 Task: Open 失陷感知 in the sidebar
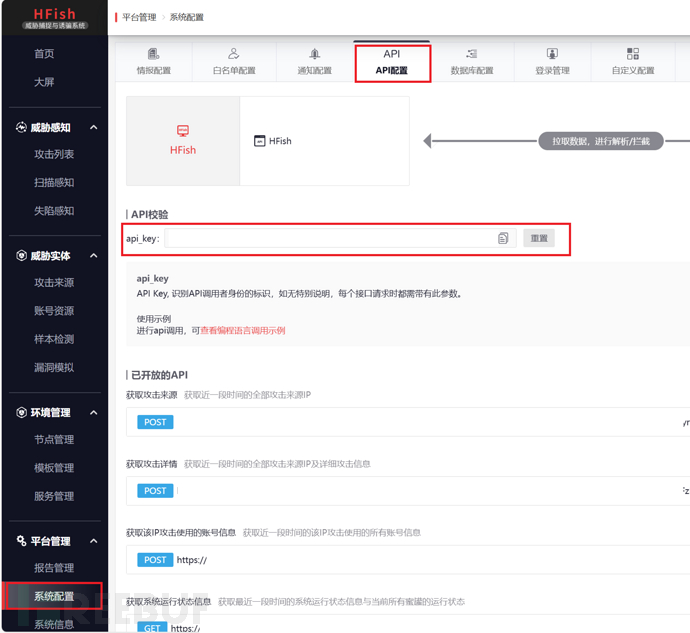pyautogui.click(x=54, y=210)
